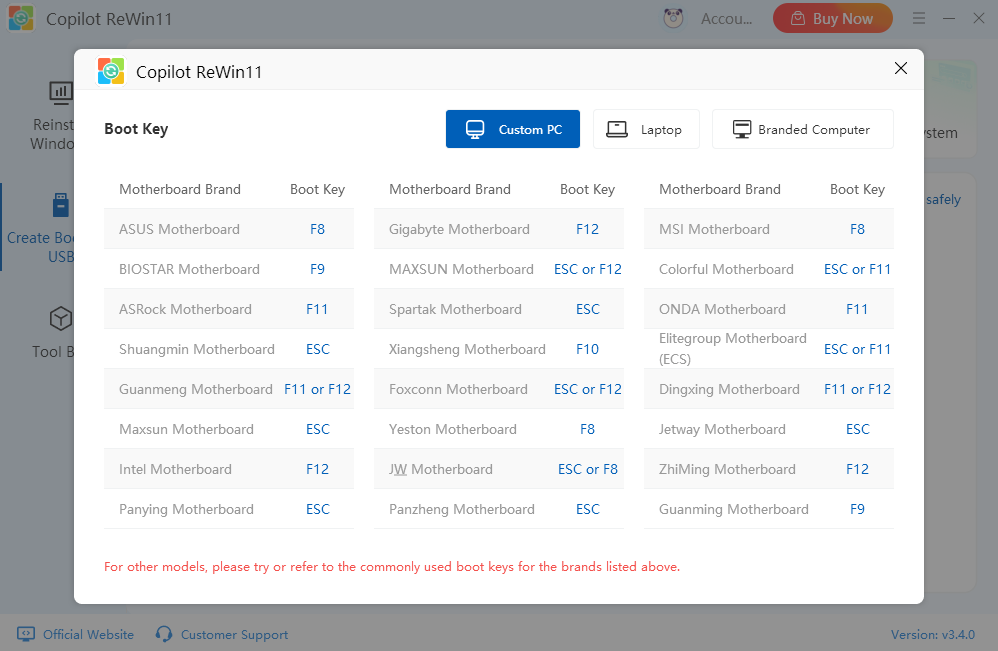The image size is (998, 651).
Task: Close the Boot Key dialog
Action: [x=900, y=69]
